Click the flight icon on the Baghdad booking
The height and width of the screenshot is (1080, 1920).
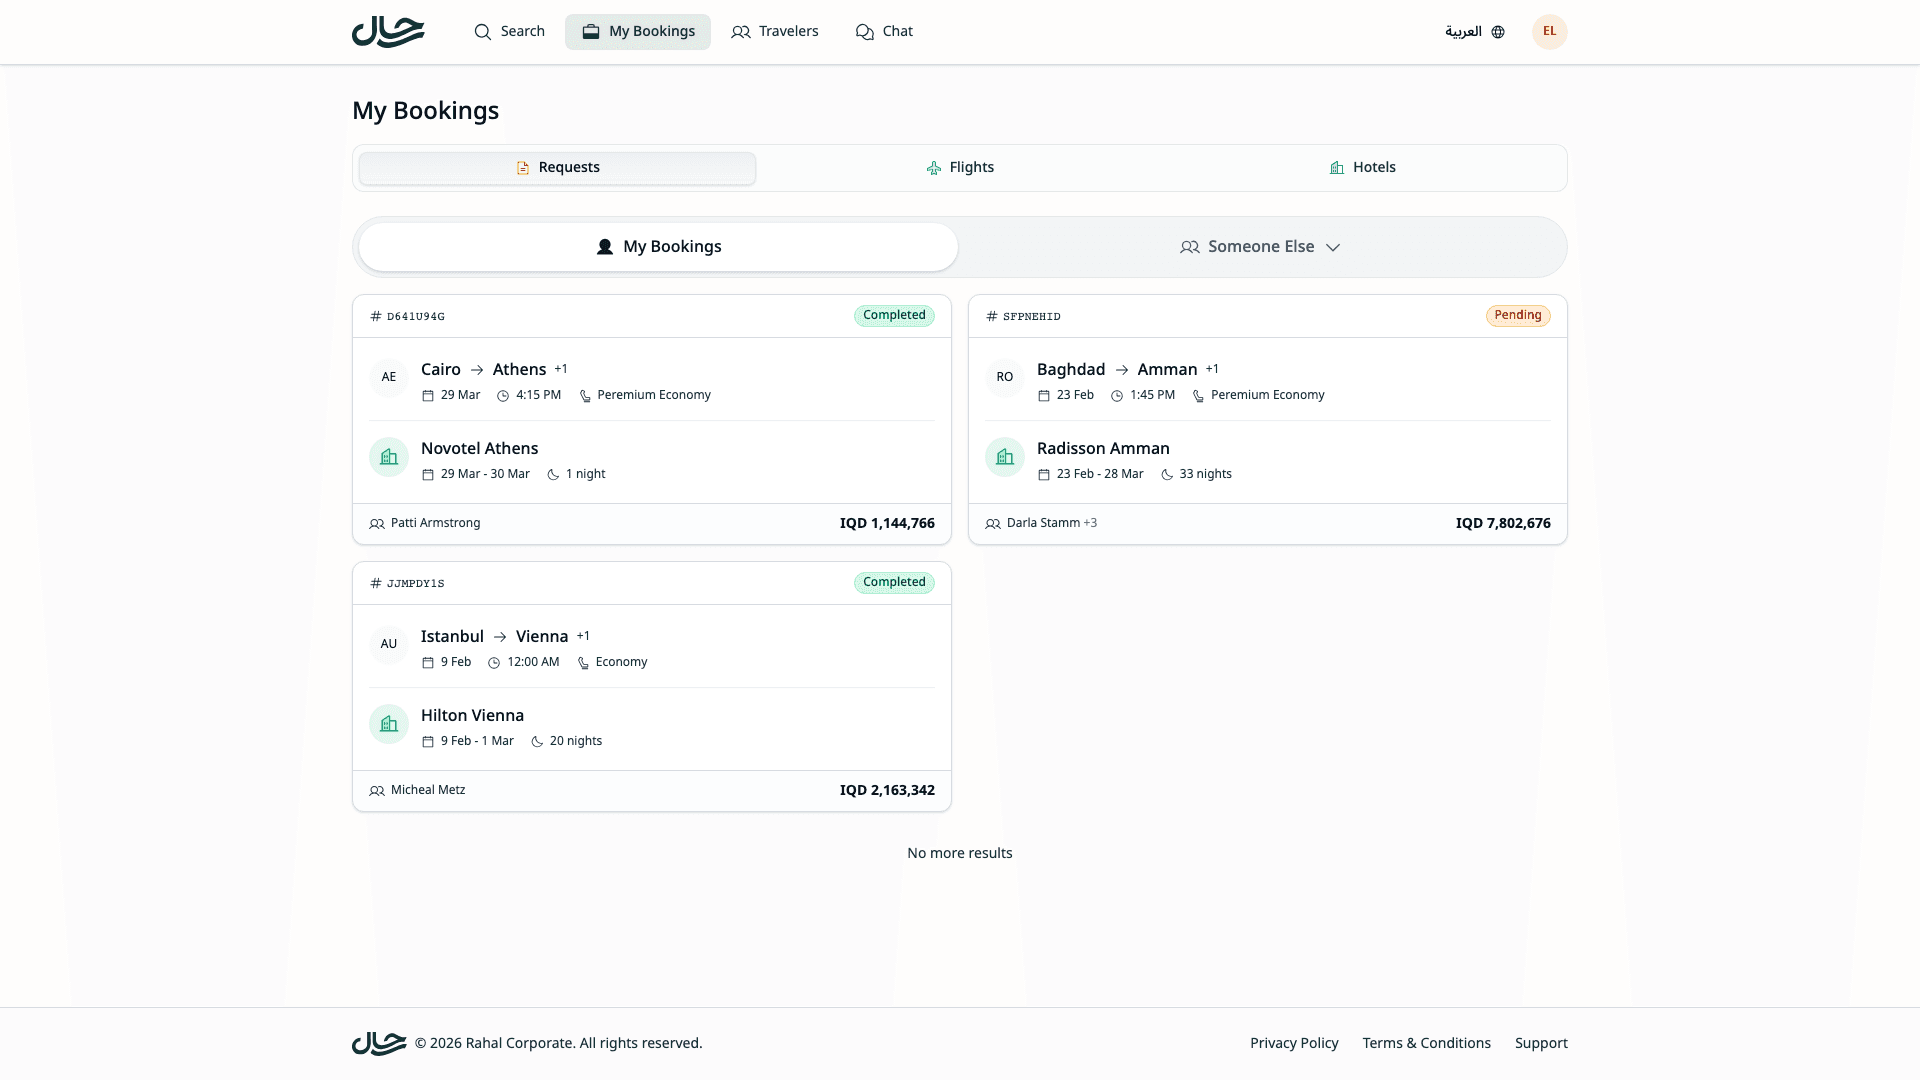point(1004,378)
